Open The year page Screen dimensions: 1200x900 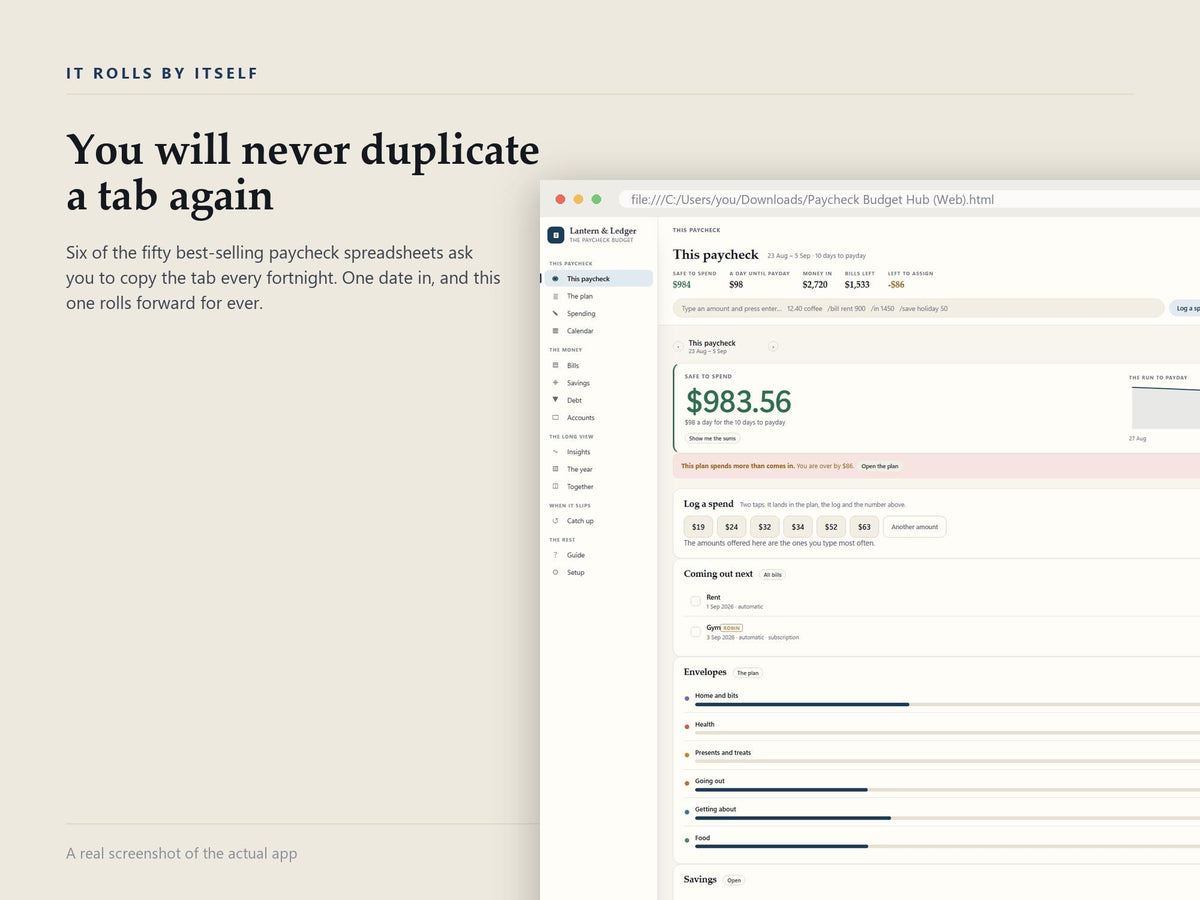point(580,469)
